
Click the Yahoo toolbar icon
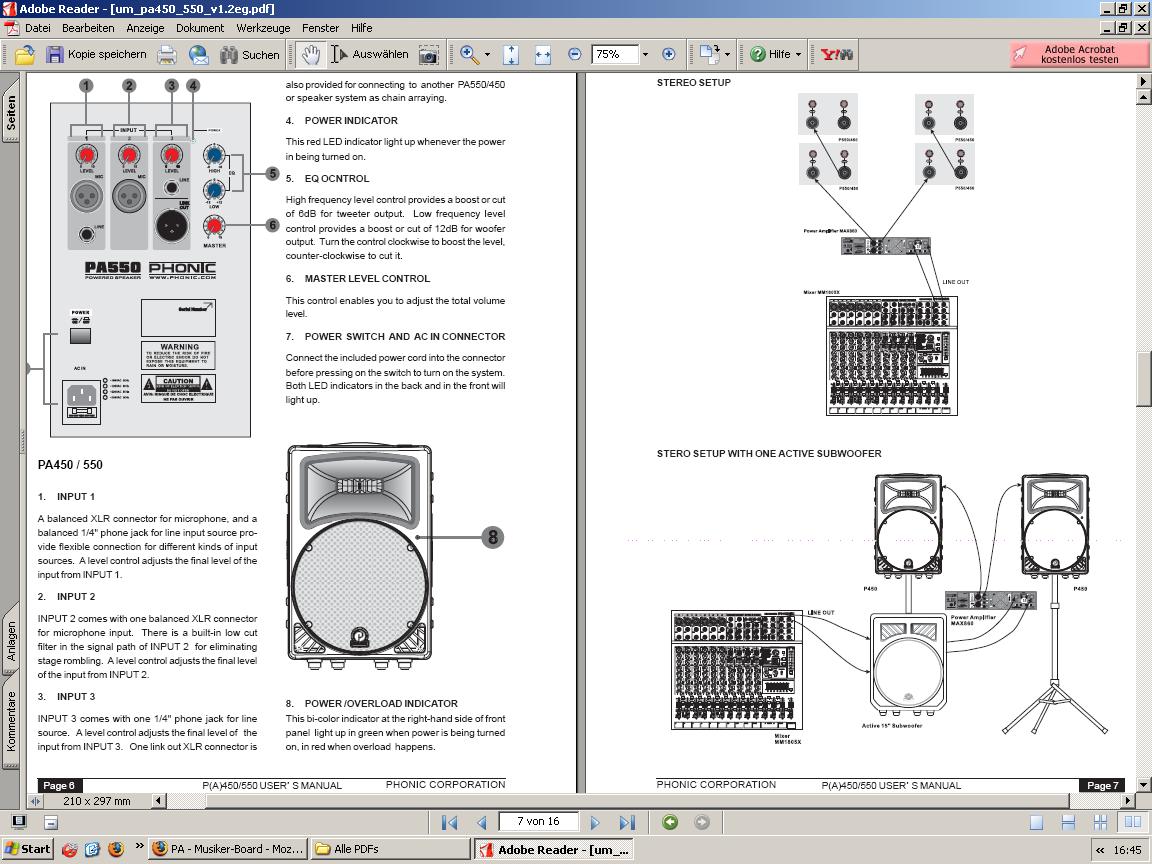[837, 54]
